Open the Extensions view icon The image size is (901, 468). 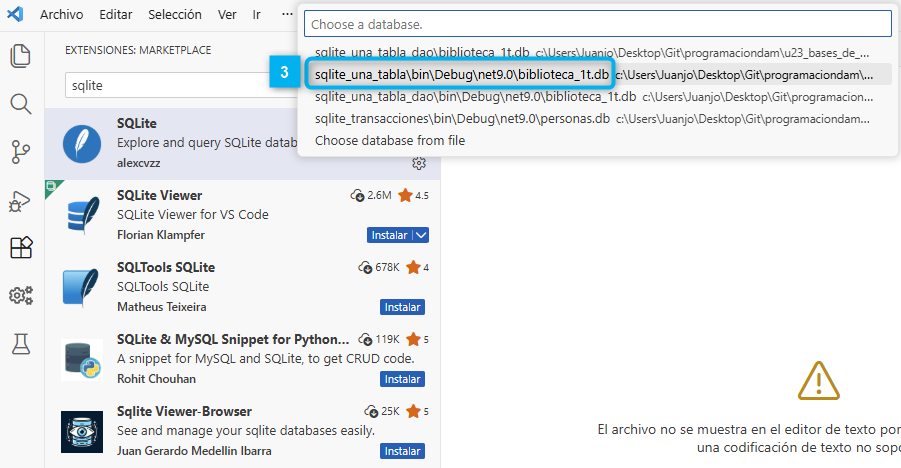pyautogui.click(x=20, y=247)
